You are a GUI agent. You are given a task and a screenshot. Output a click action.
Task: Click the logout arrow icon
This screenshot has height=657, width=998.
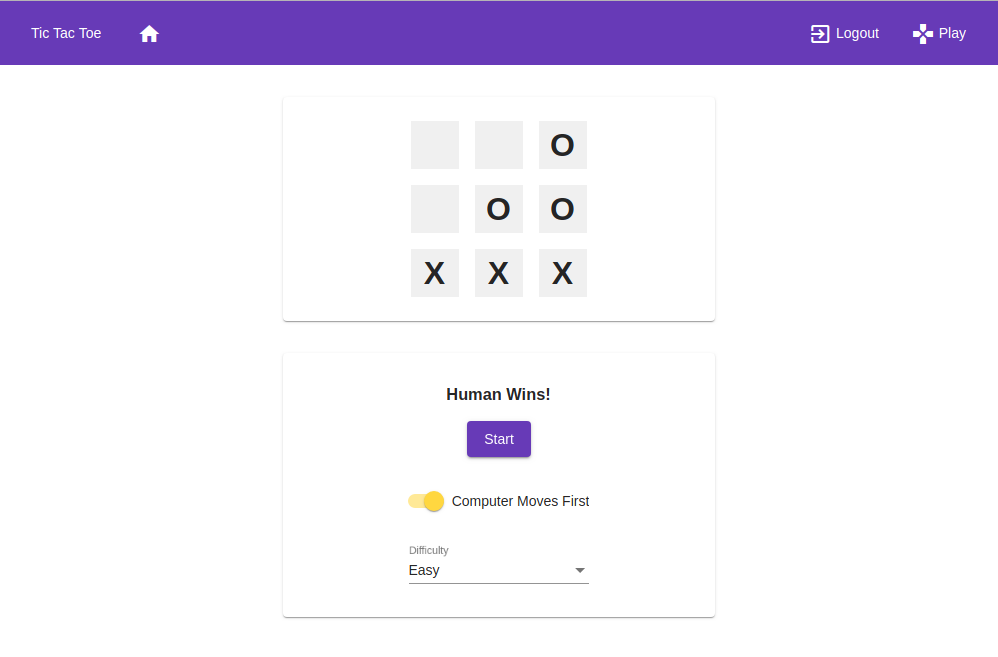point(820,34)
